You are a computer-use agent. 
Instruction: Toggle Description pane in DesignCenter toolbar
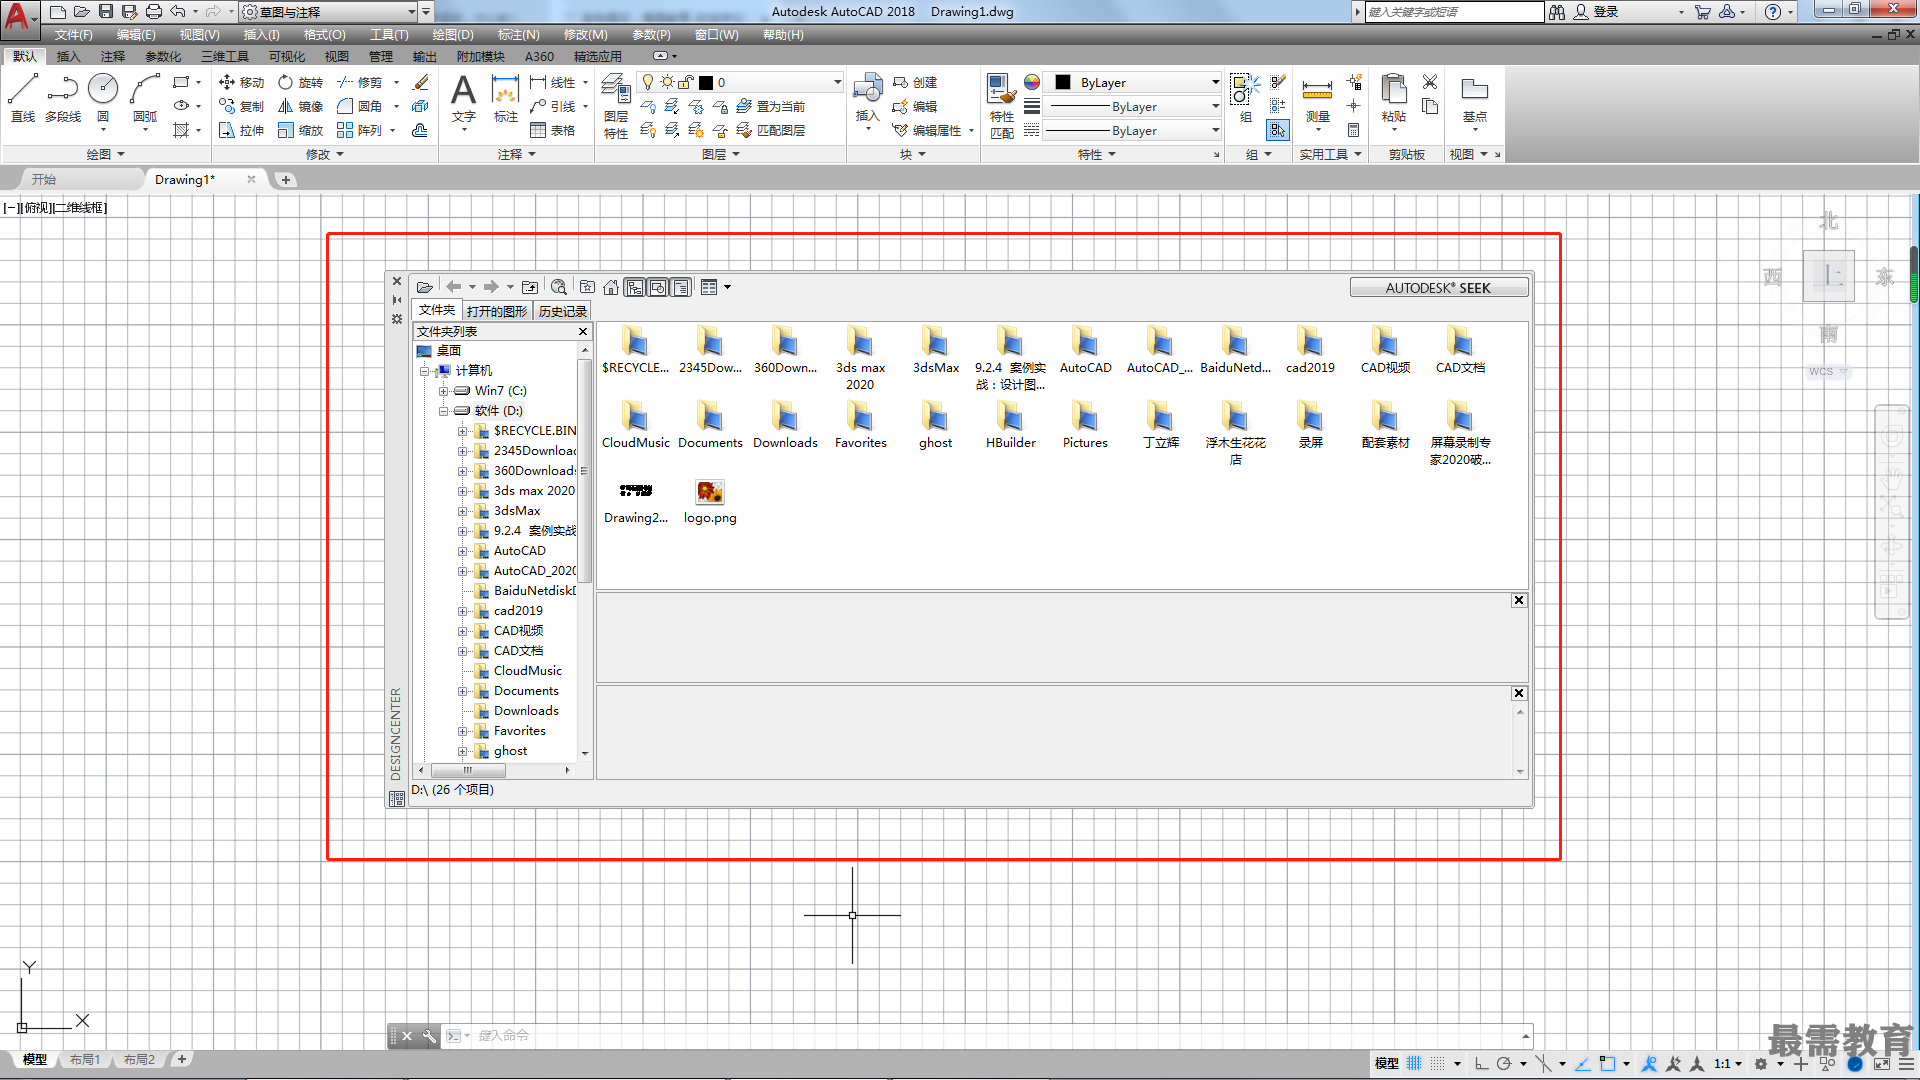[681, 287]
